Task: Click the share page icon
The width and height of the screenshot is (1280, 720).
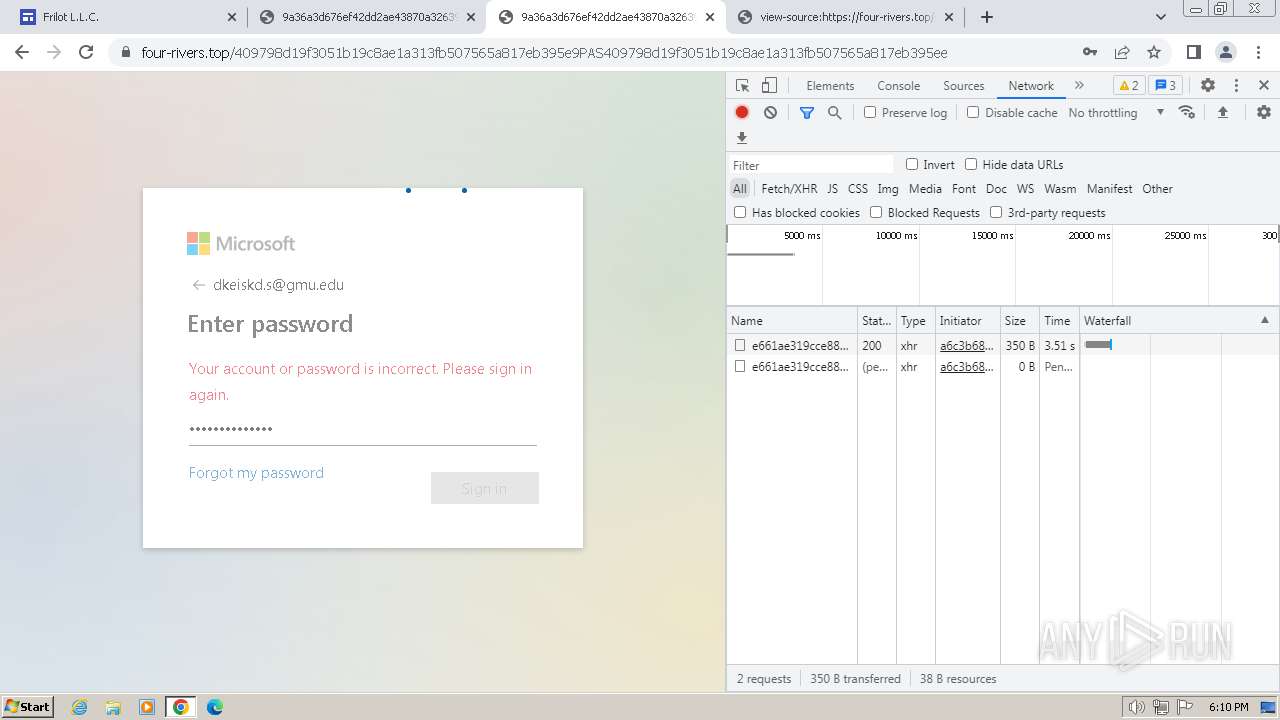Action: click(x=1122, y=52)
